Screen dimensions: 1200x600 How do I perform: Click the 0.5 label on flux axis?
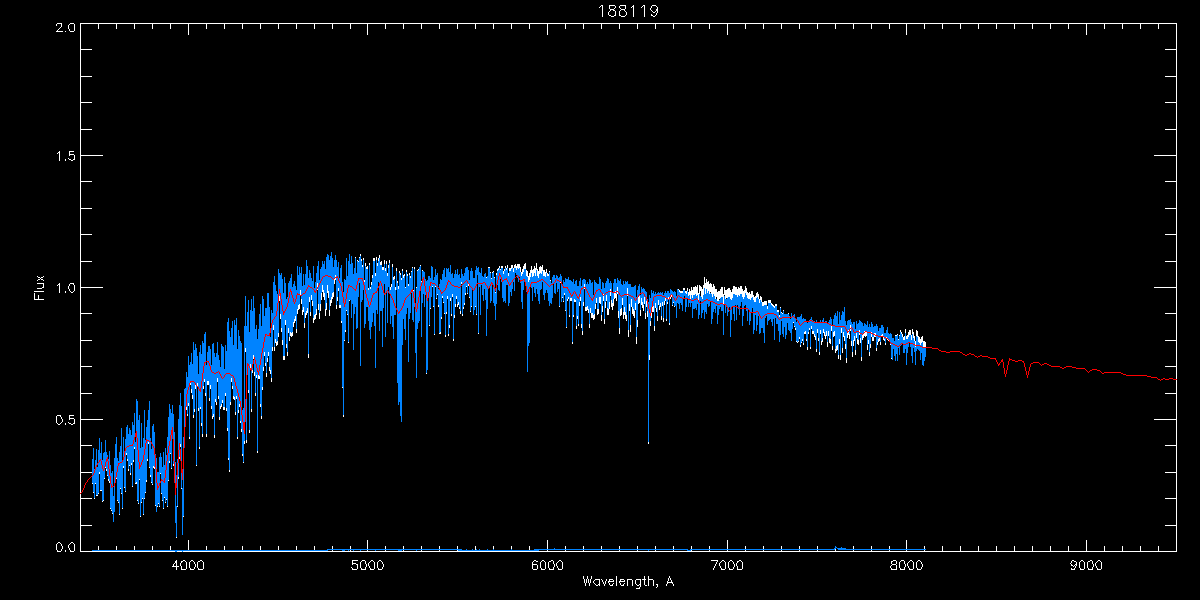(x=65, y=419)
